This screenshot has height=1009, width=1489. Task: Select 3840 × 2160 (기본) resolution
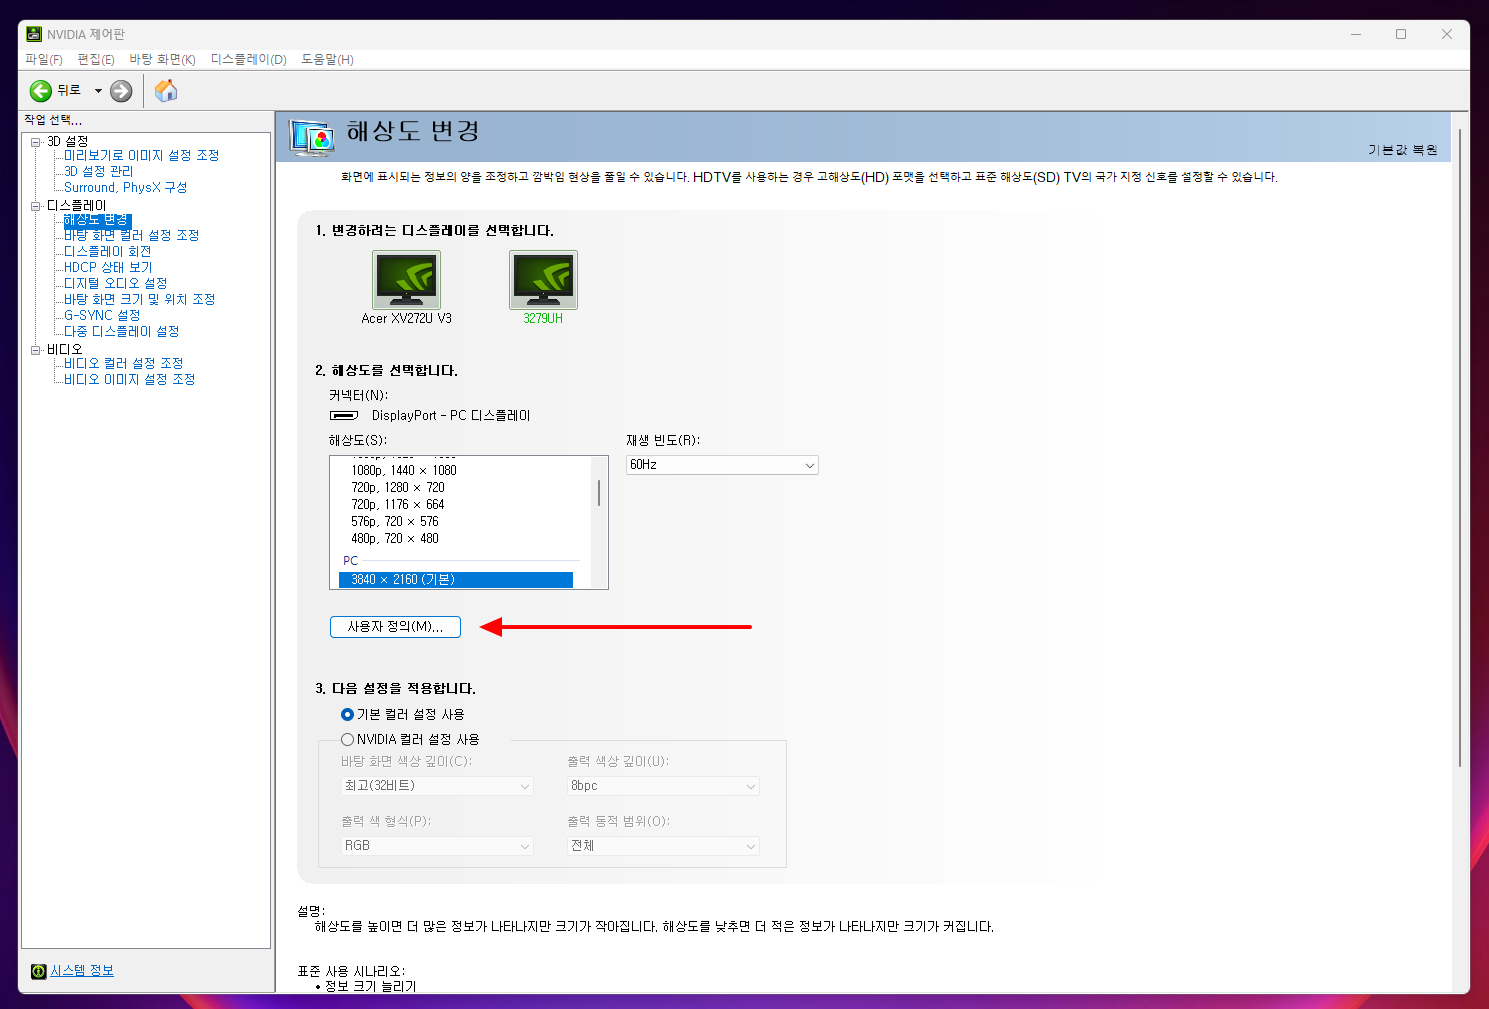(x=456, y=580)
